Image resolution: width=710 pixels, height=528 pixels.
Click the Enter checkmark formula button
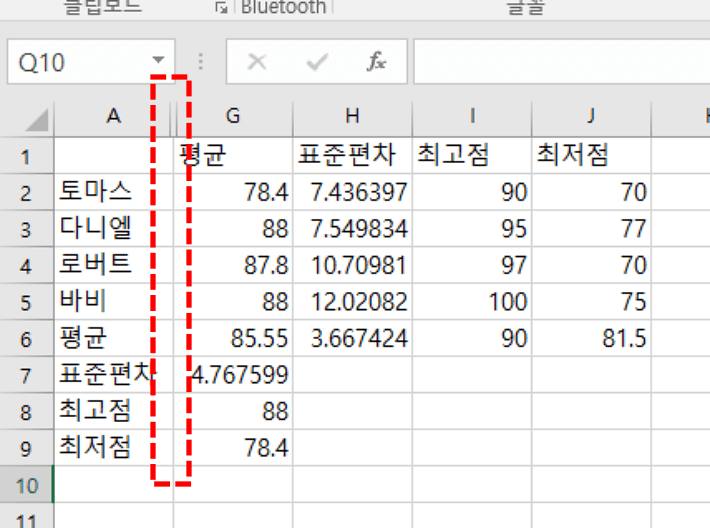[317, 62]
